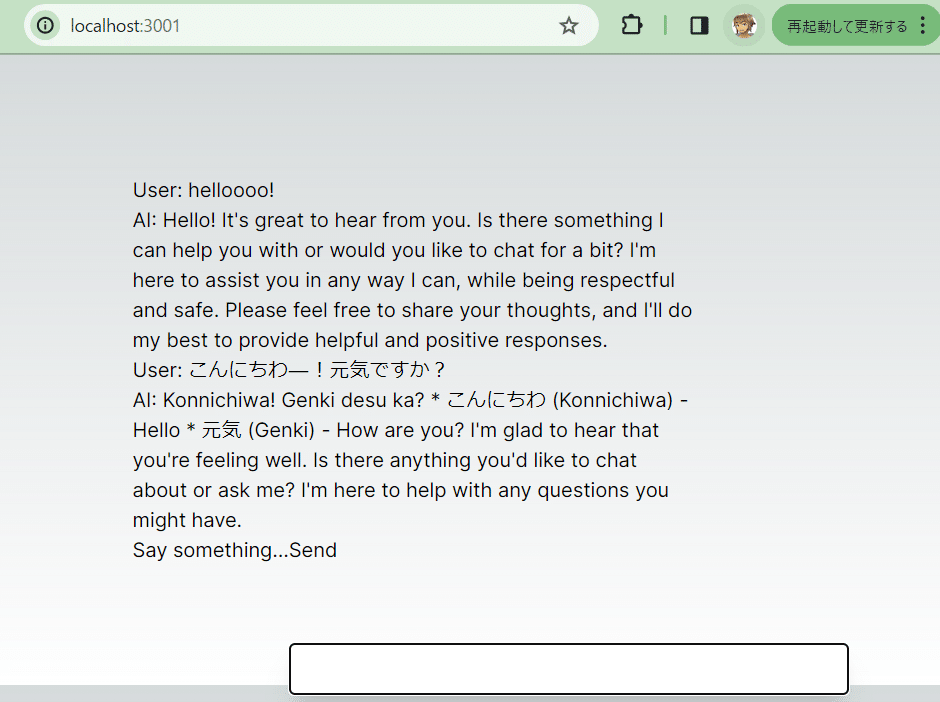Click the empty chat message input box

point(568,669)
